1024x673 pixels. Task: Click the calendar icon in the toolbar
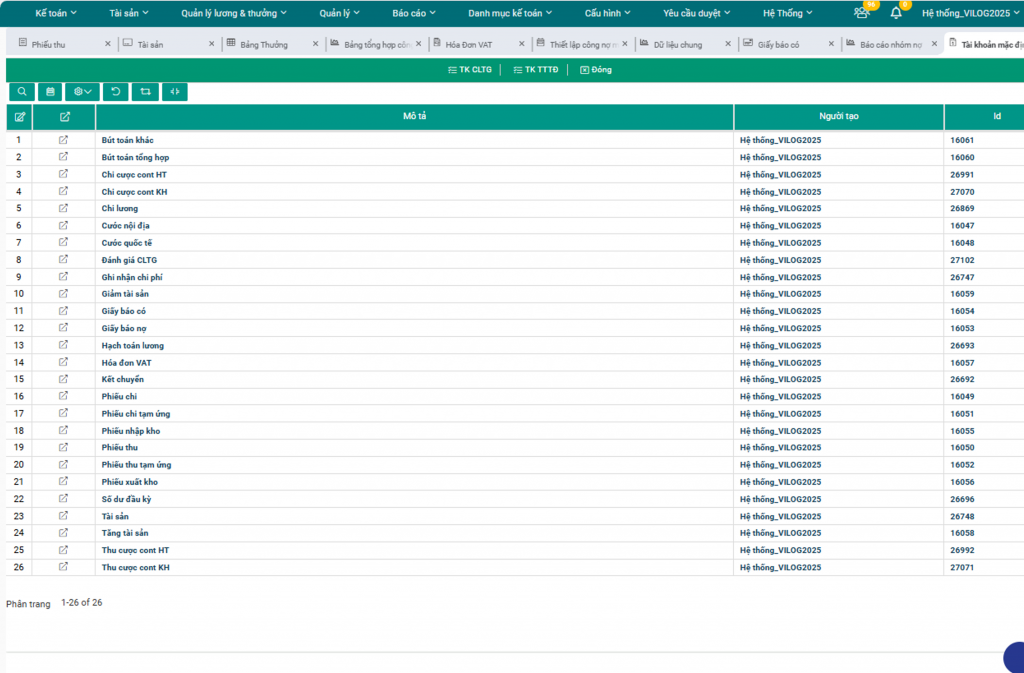[51, 92]
